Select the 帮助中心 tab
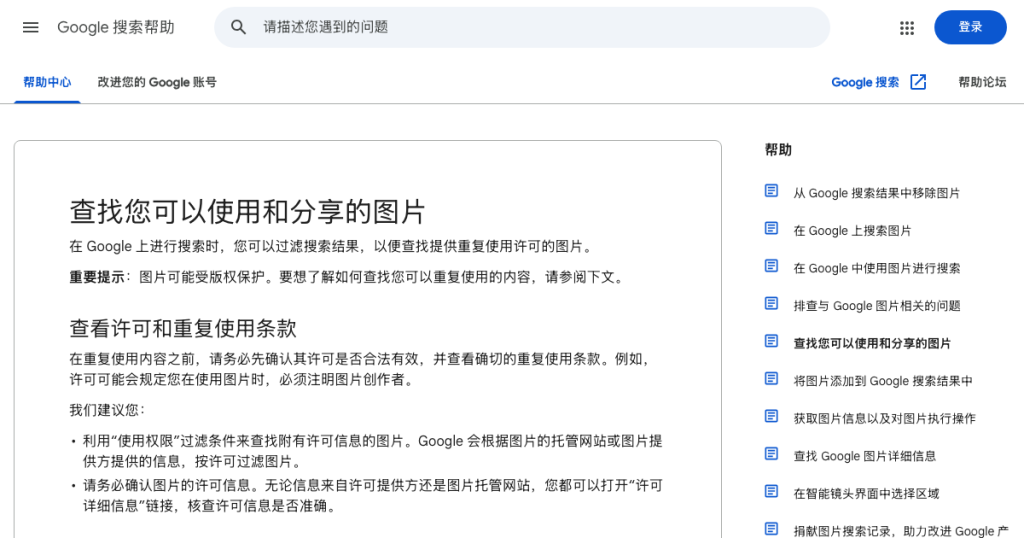This screenshot has height=538, width=1024. (47, 82)
